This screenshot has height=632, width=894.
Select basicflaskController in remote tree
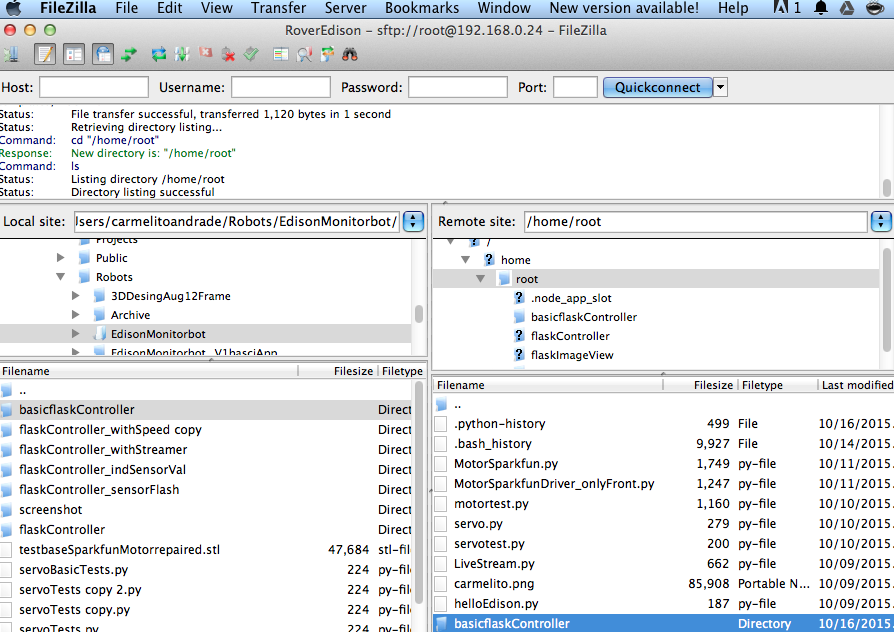pos(583,317)
